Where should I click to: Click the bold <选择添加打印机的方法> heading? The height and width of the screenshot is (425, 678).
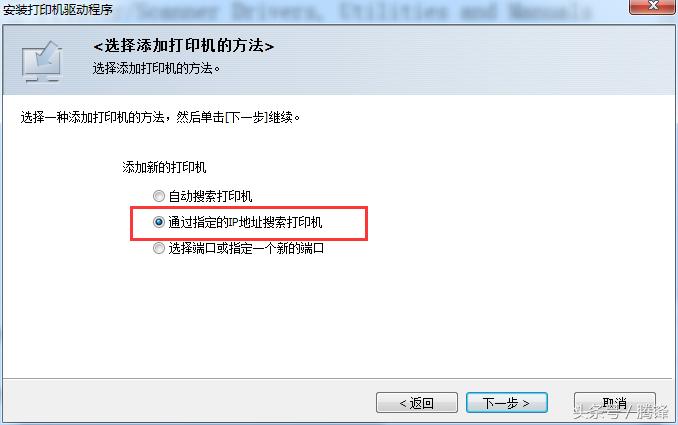click(183, 46)
